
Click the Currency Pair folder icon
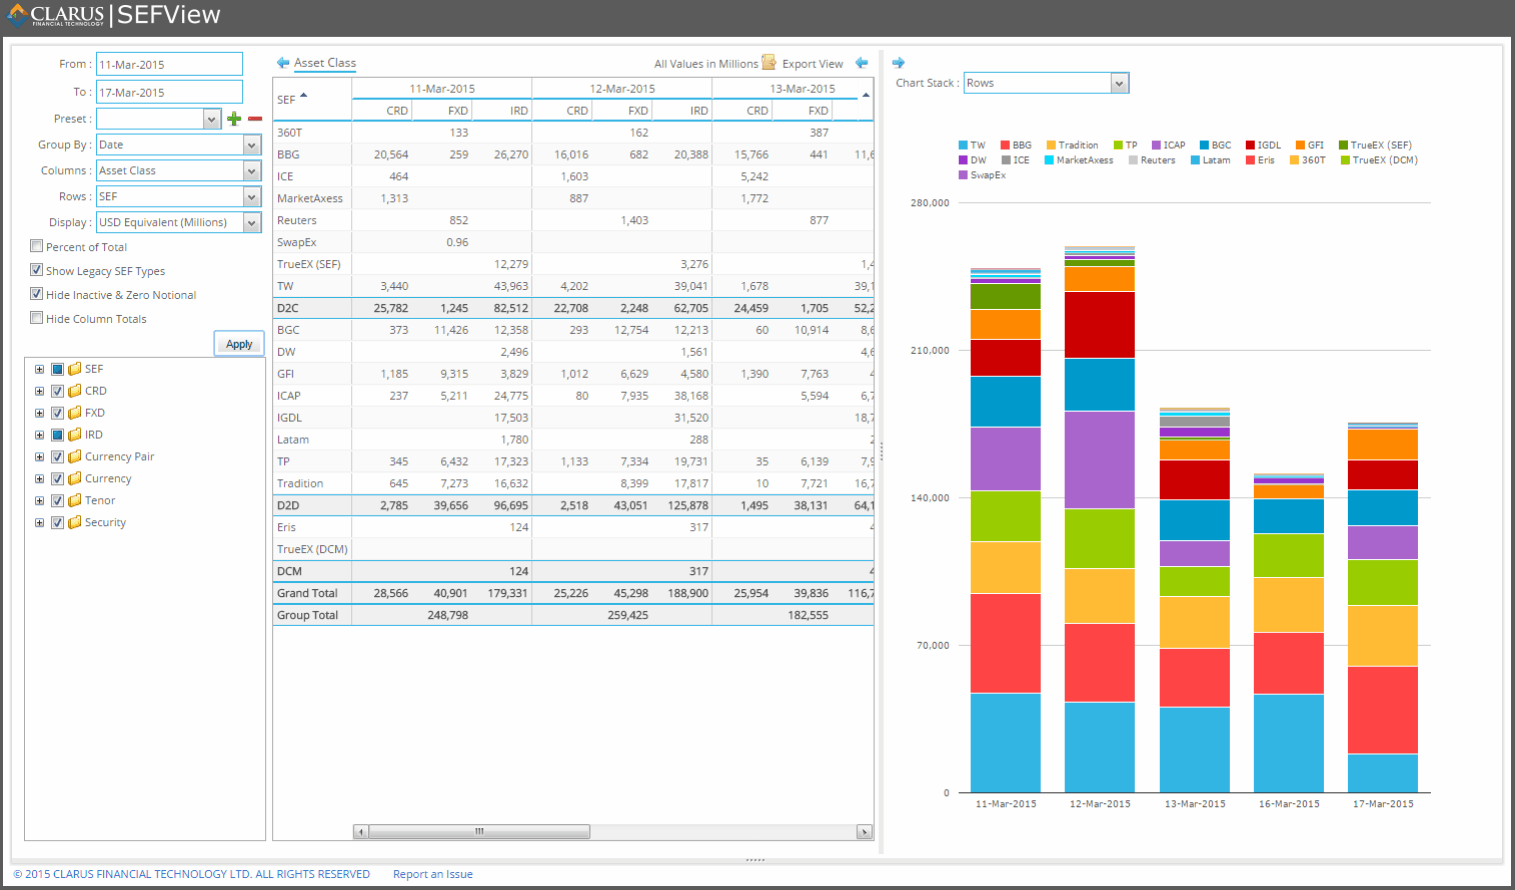75,457
